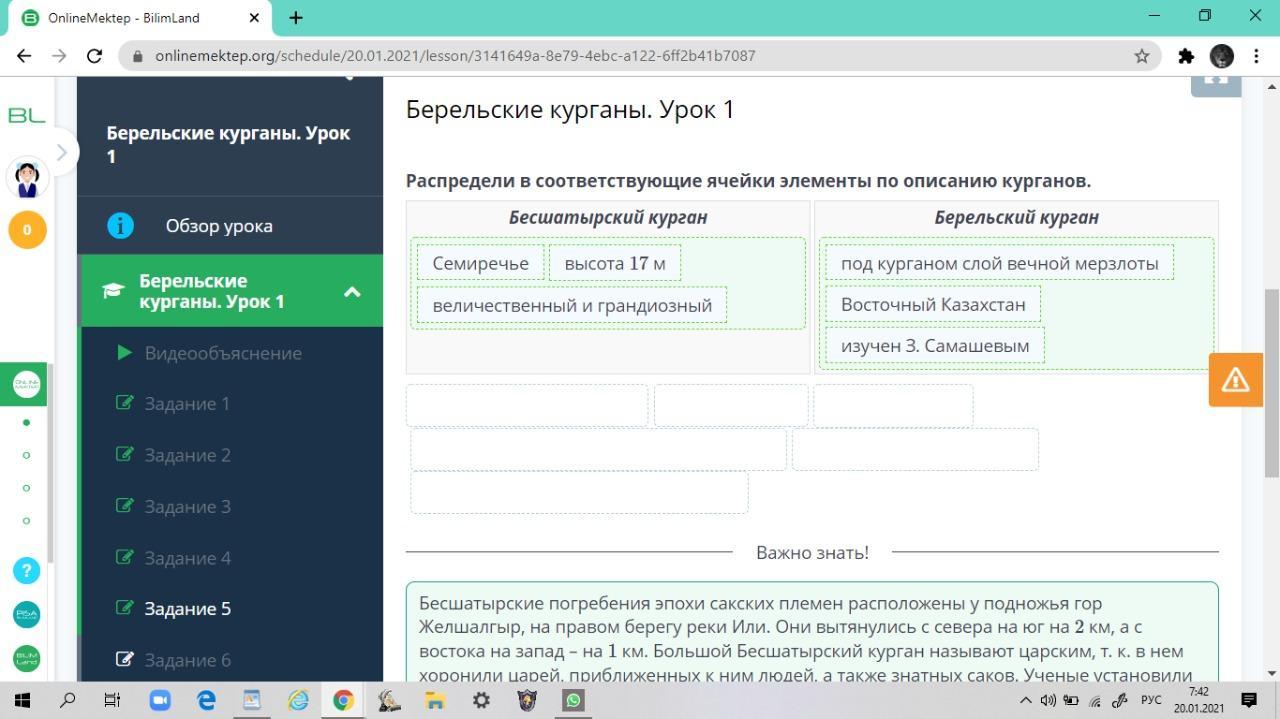This screenshot has height=719, width=1280.
Task: Click the browser address bar URL
Action: click(455, 56)
